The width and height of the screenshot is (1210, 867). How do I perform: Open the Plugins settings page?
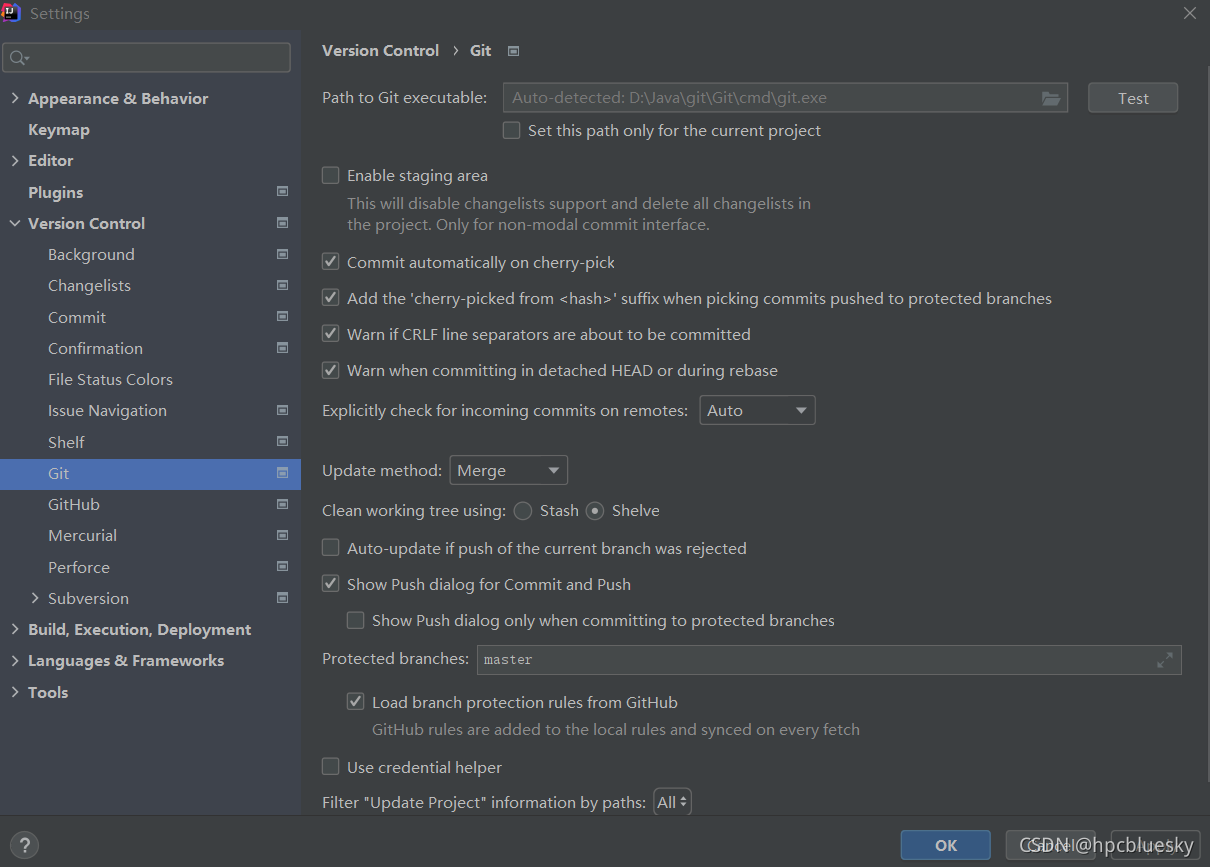[x=55, y=192]
